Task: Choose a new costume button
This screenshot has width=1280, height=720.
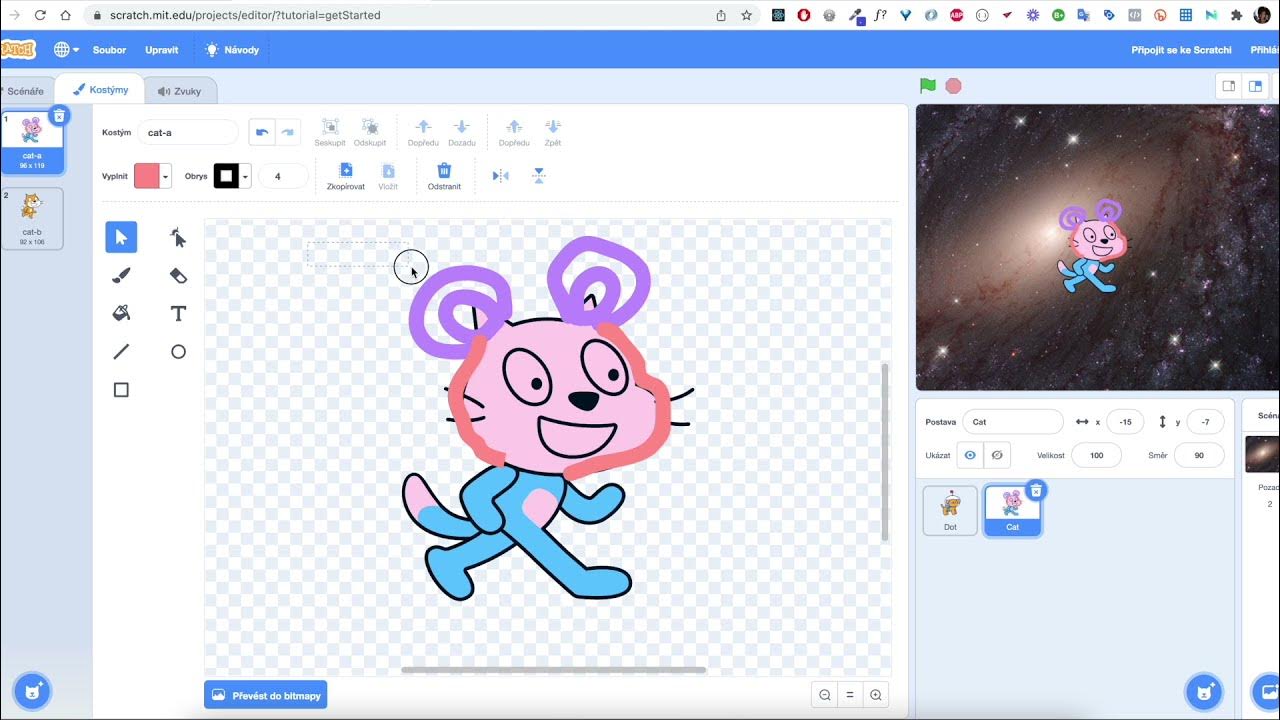Action: tap(32, 691)
